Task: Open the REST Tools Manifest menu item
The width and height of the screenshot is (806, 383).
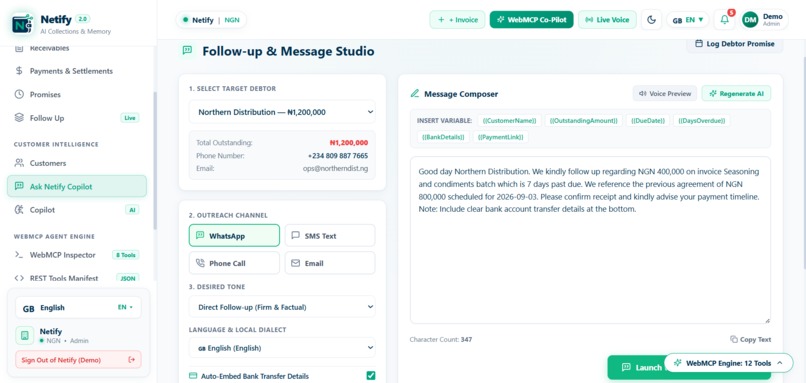Action: click(x=77, y=278)
